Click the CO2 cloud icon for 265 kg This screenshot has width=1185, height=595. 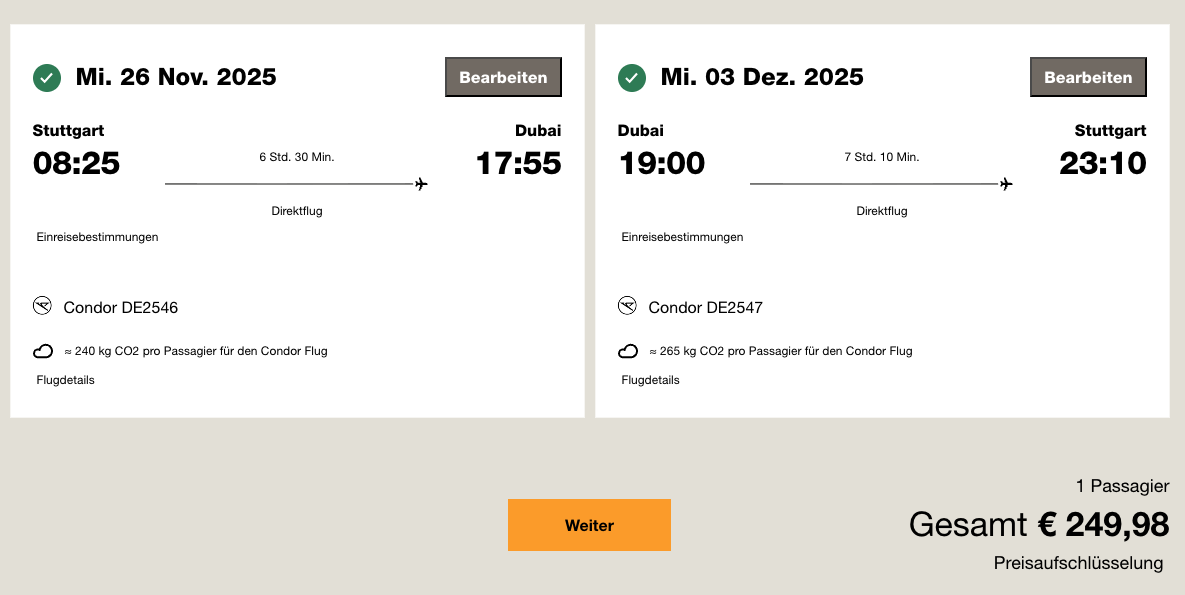pos(628,351)
